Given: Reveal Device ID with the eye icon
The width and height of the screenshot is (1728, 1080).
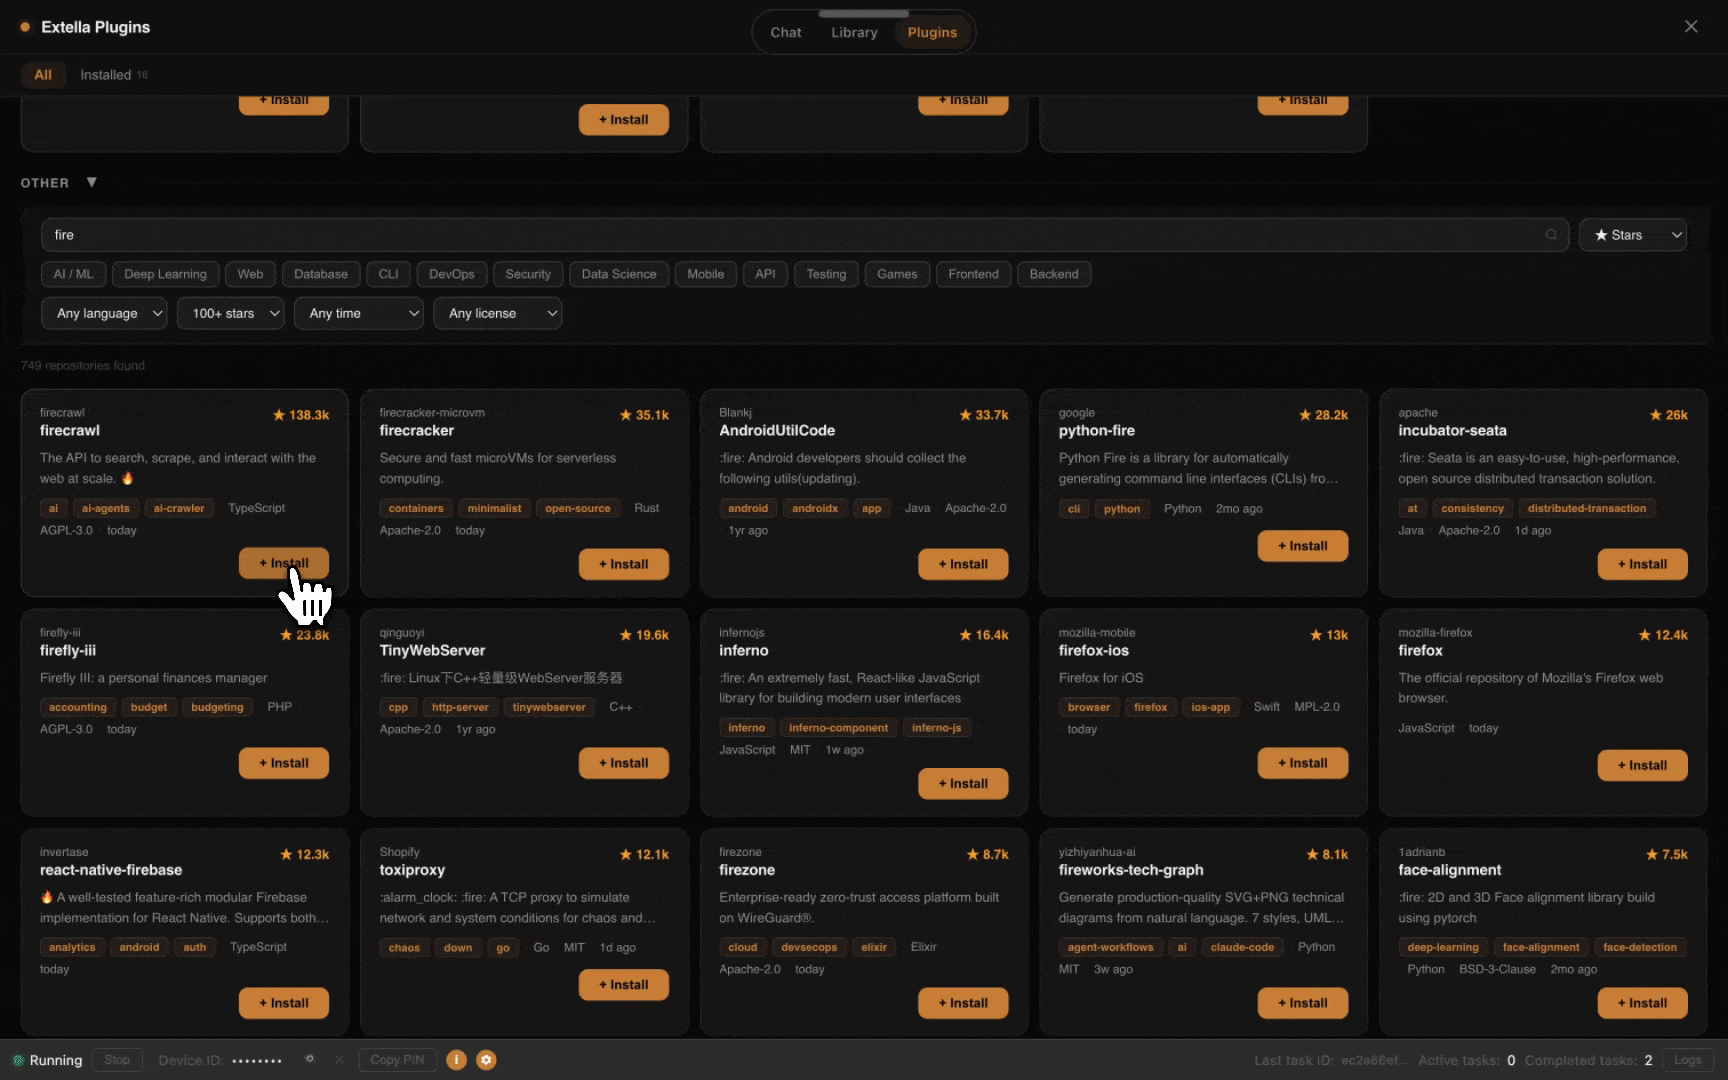Looking at the screenshot, I should click(310, 1059).
